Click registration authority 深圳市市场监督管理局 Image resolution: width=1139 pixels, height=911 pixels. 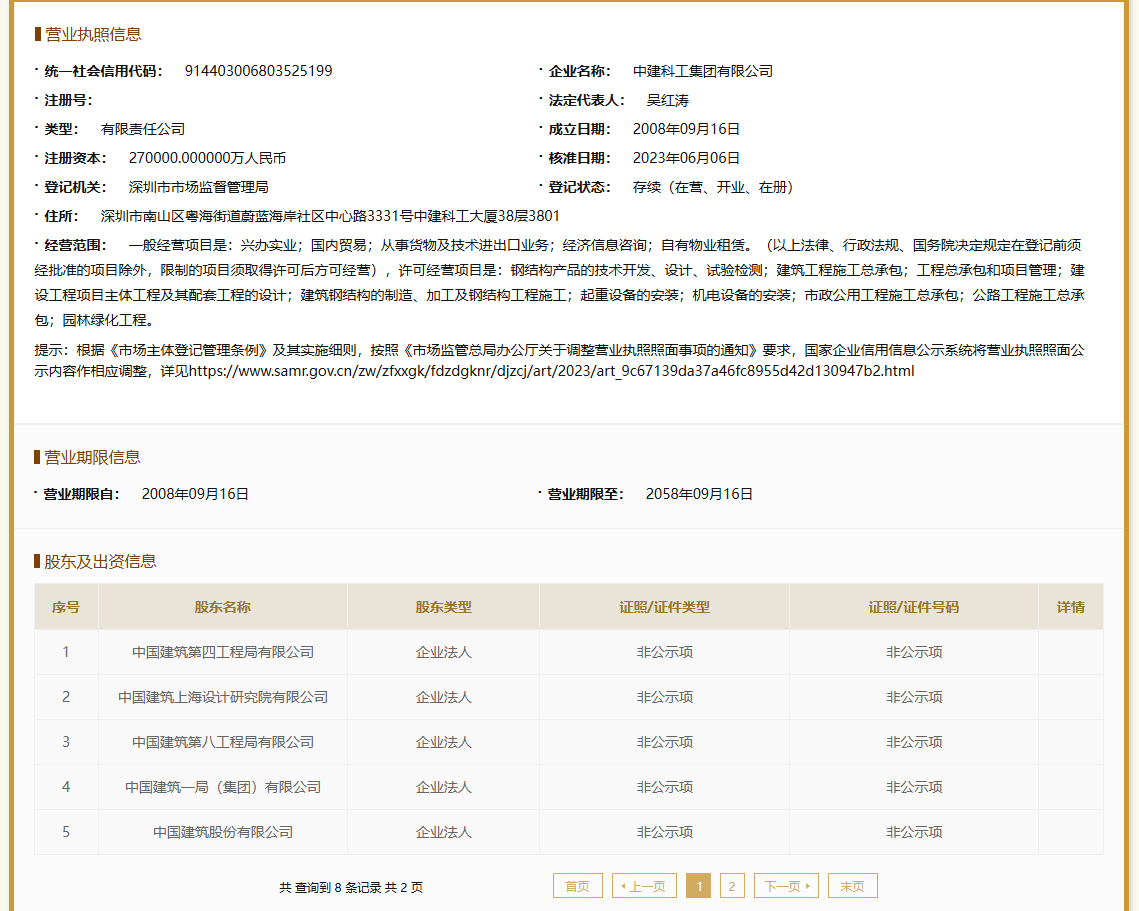tap(198, 187)
